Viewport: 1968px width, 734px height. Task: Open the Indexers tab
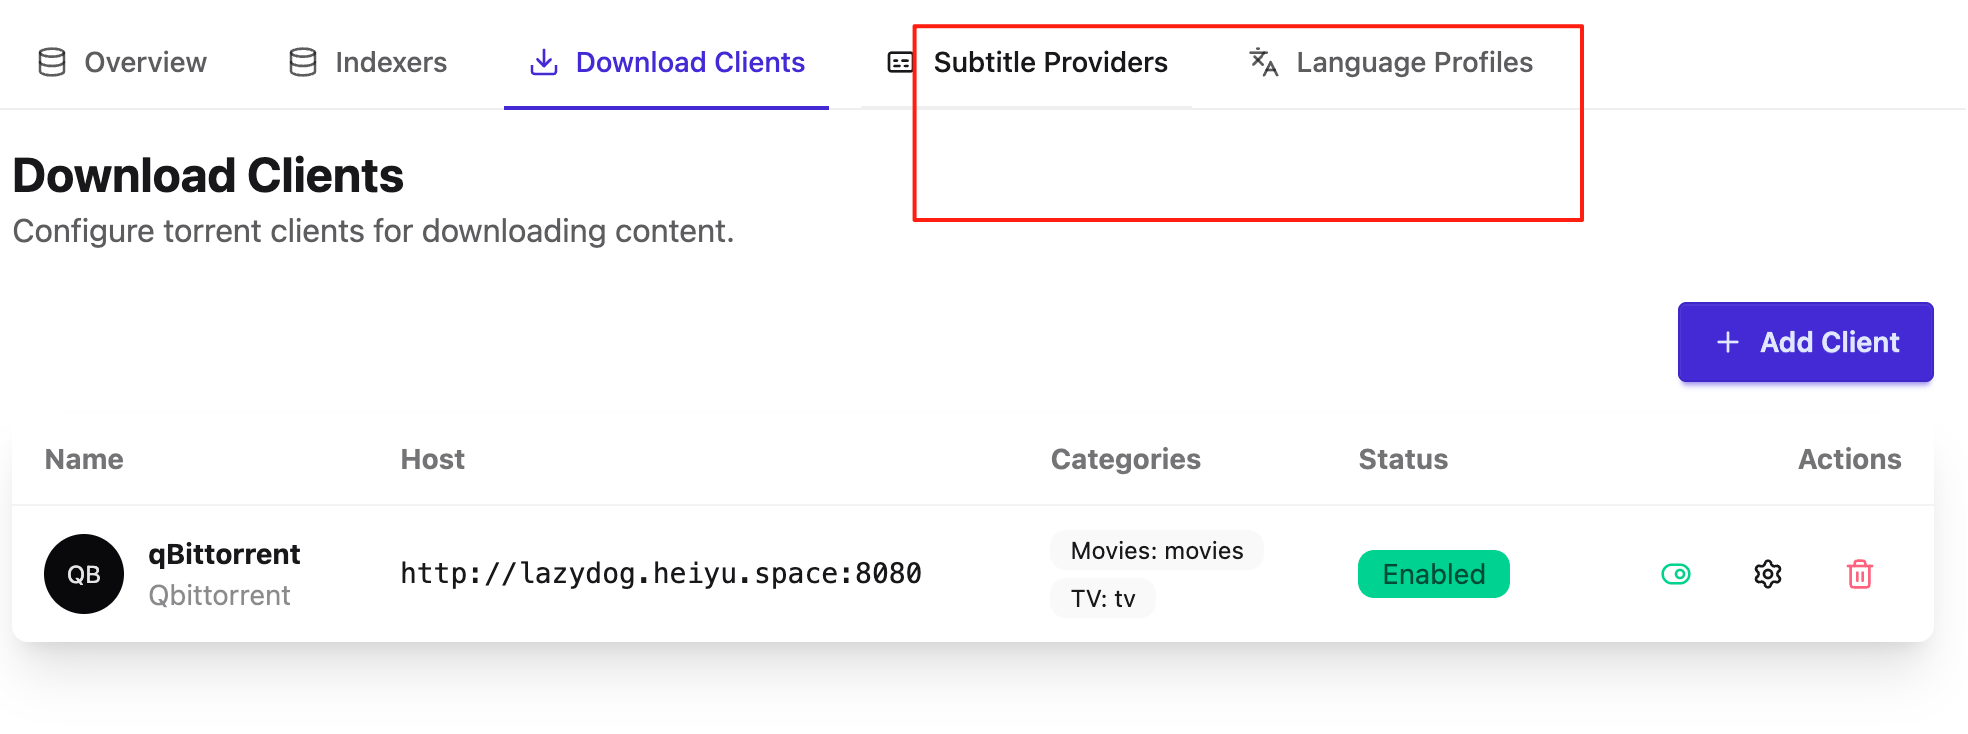[368, 62]
